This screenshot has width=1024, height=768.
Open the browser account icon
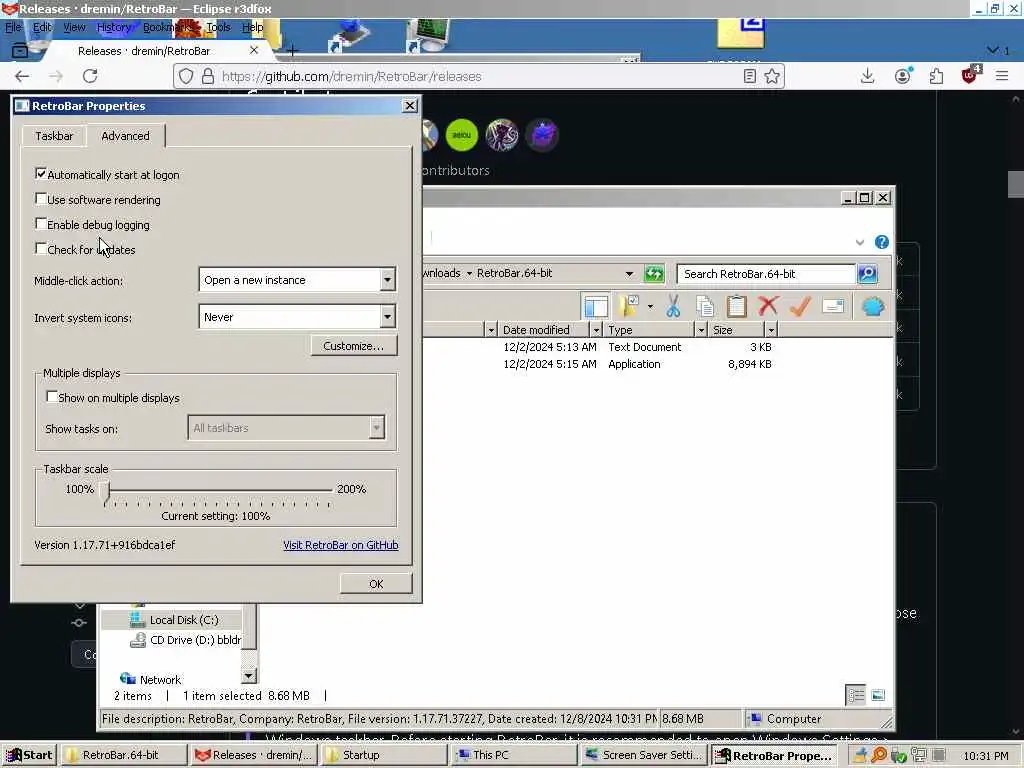[x=903, y=76]
